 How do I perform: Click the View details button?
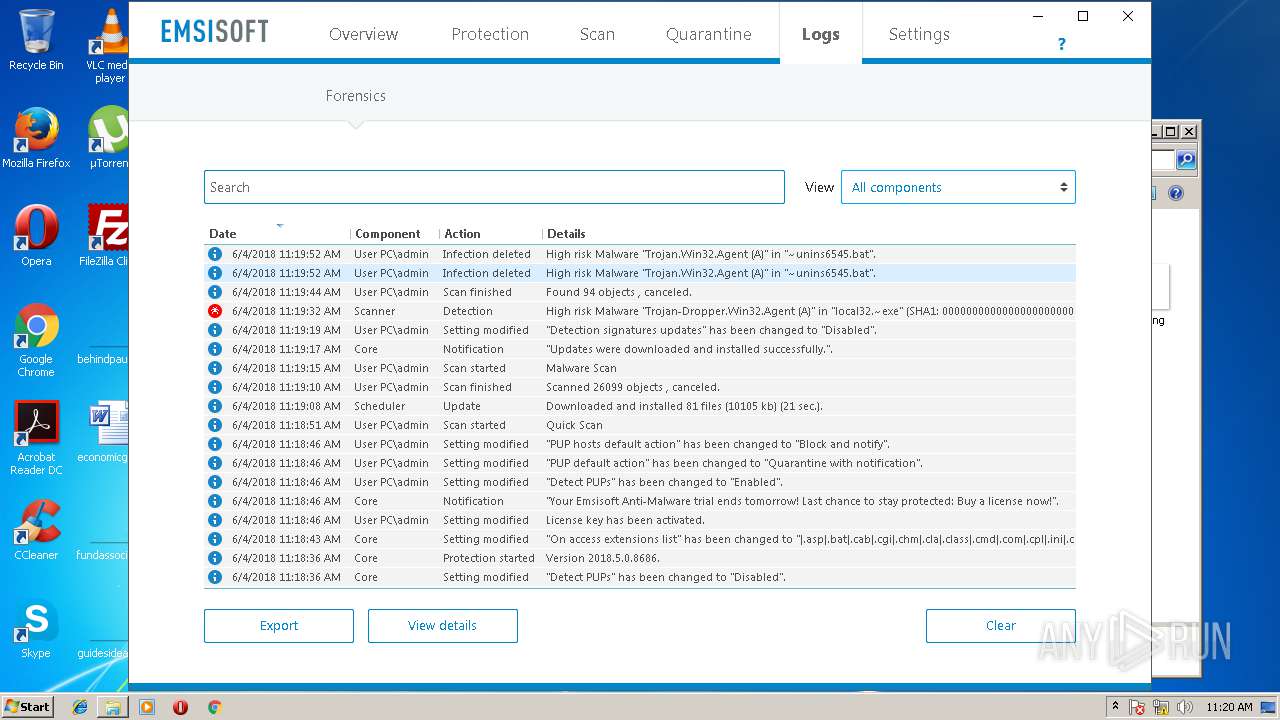tap(442, 626)
